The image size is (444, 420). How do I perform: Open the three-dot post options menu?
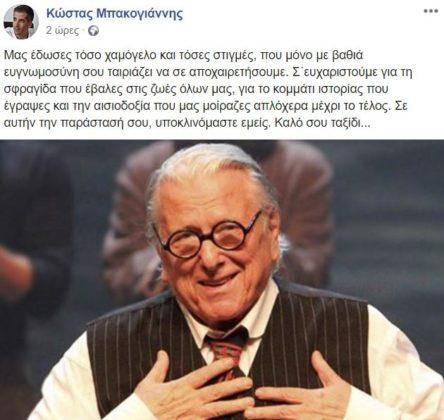point(431,11)
